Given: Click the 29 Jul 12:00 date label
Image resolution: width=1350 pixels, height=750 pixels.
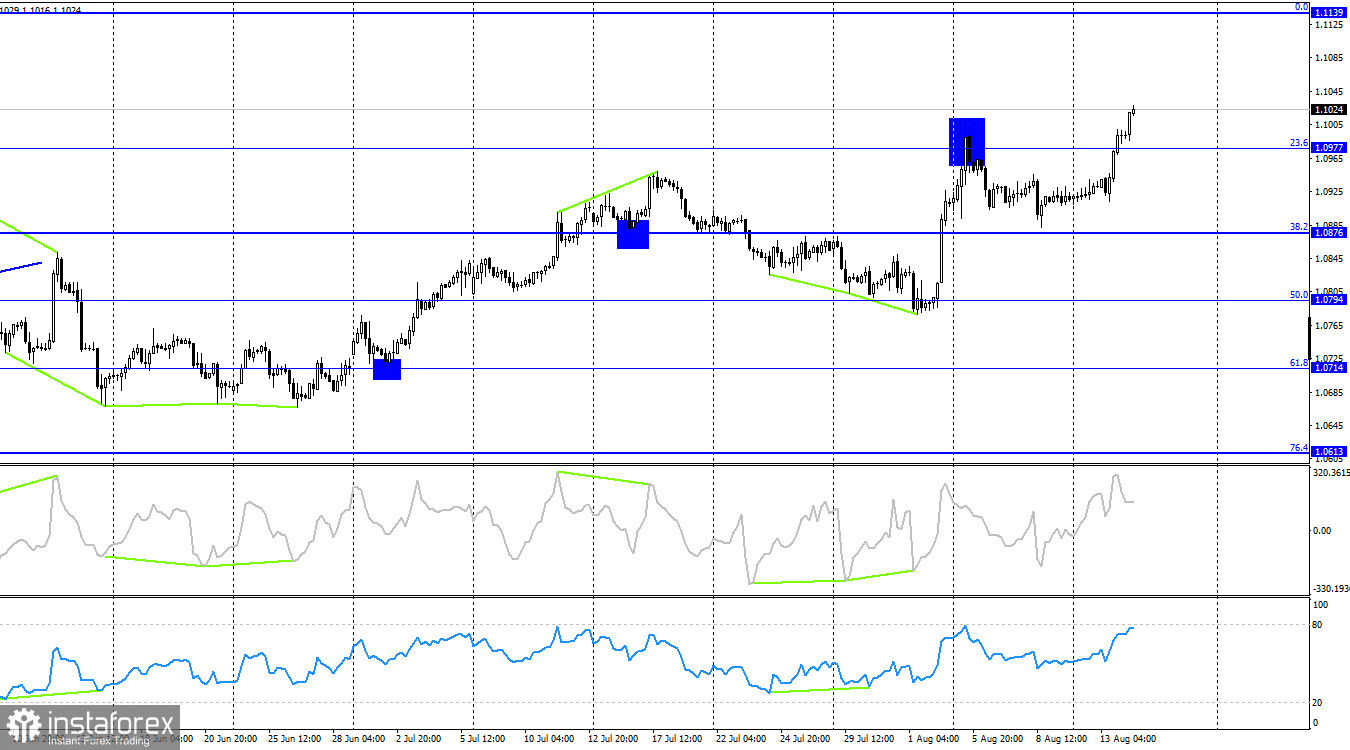Looking at the screenshot, I should point(871,739).
